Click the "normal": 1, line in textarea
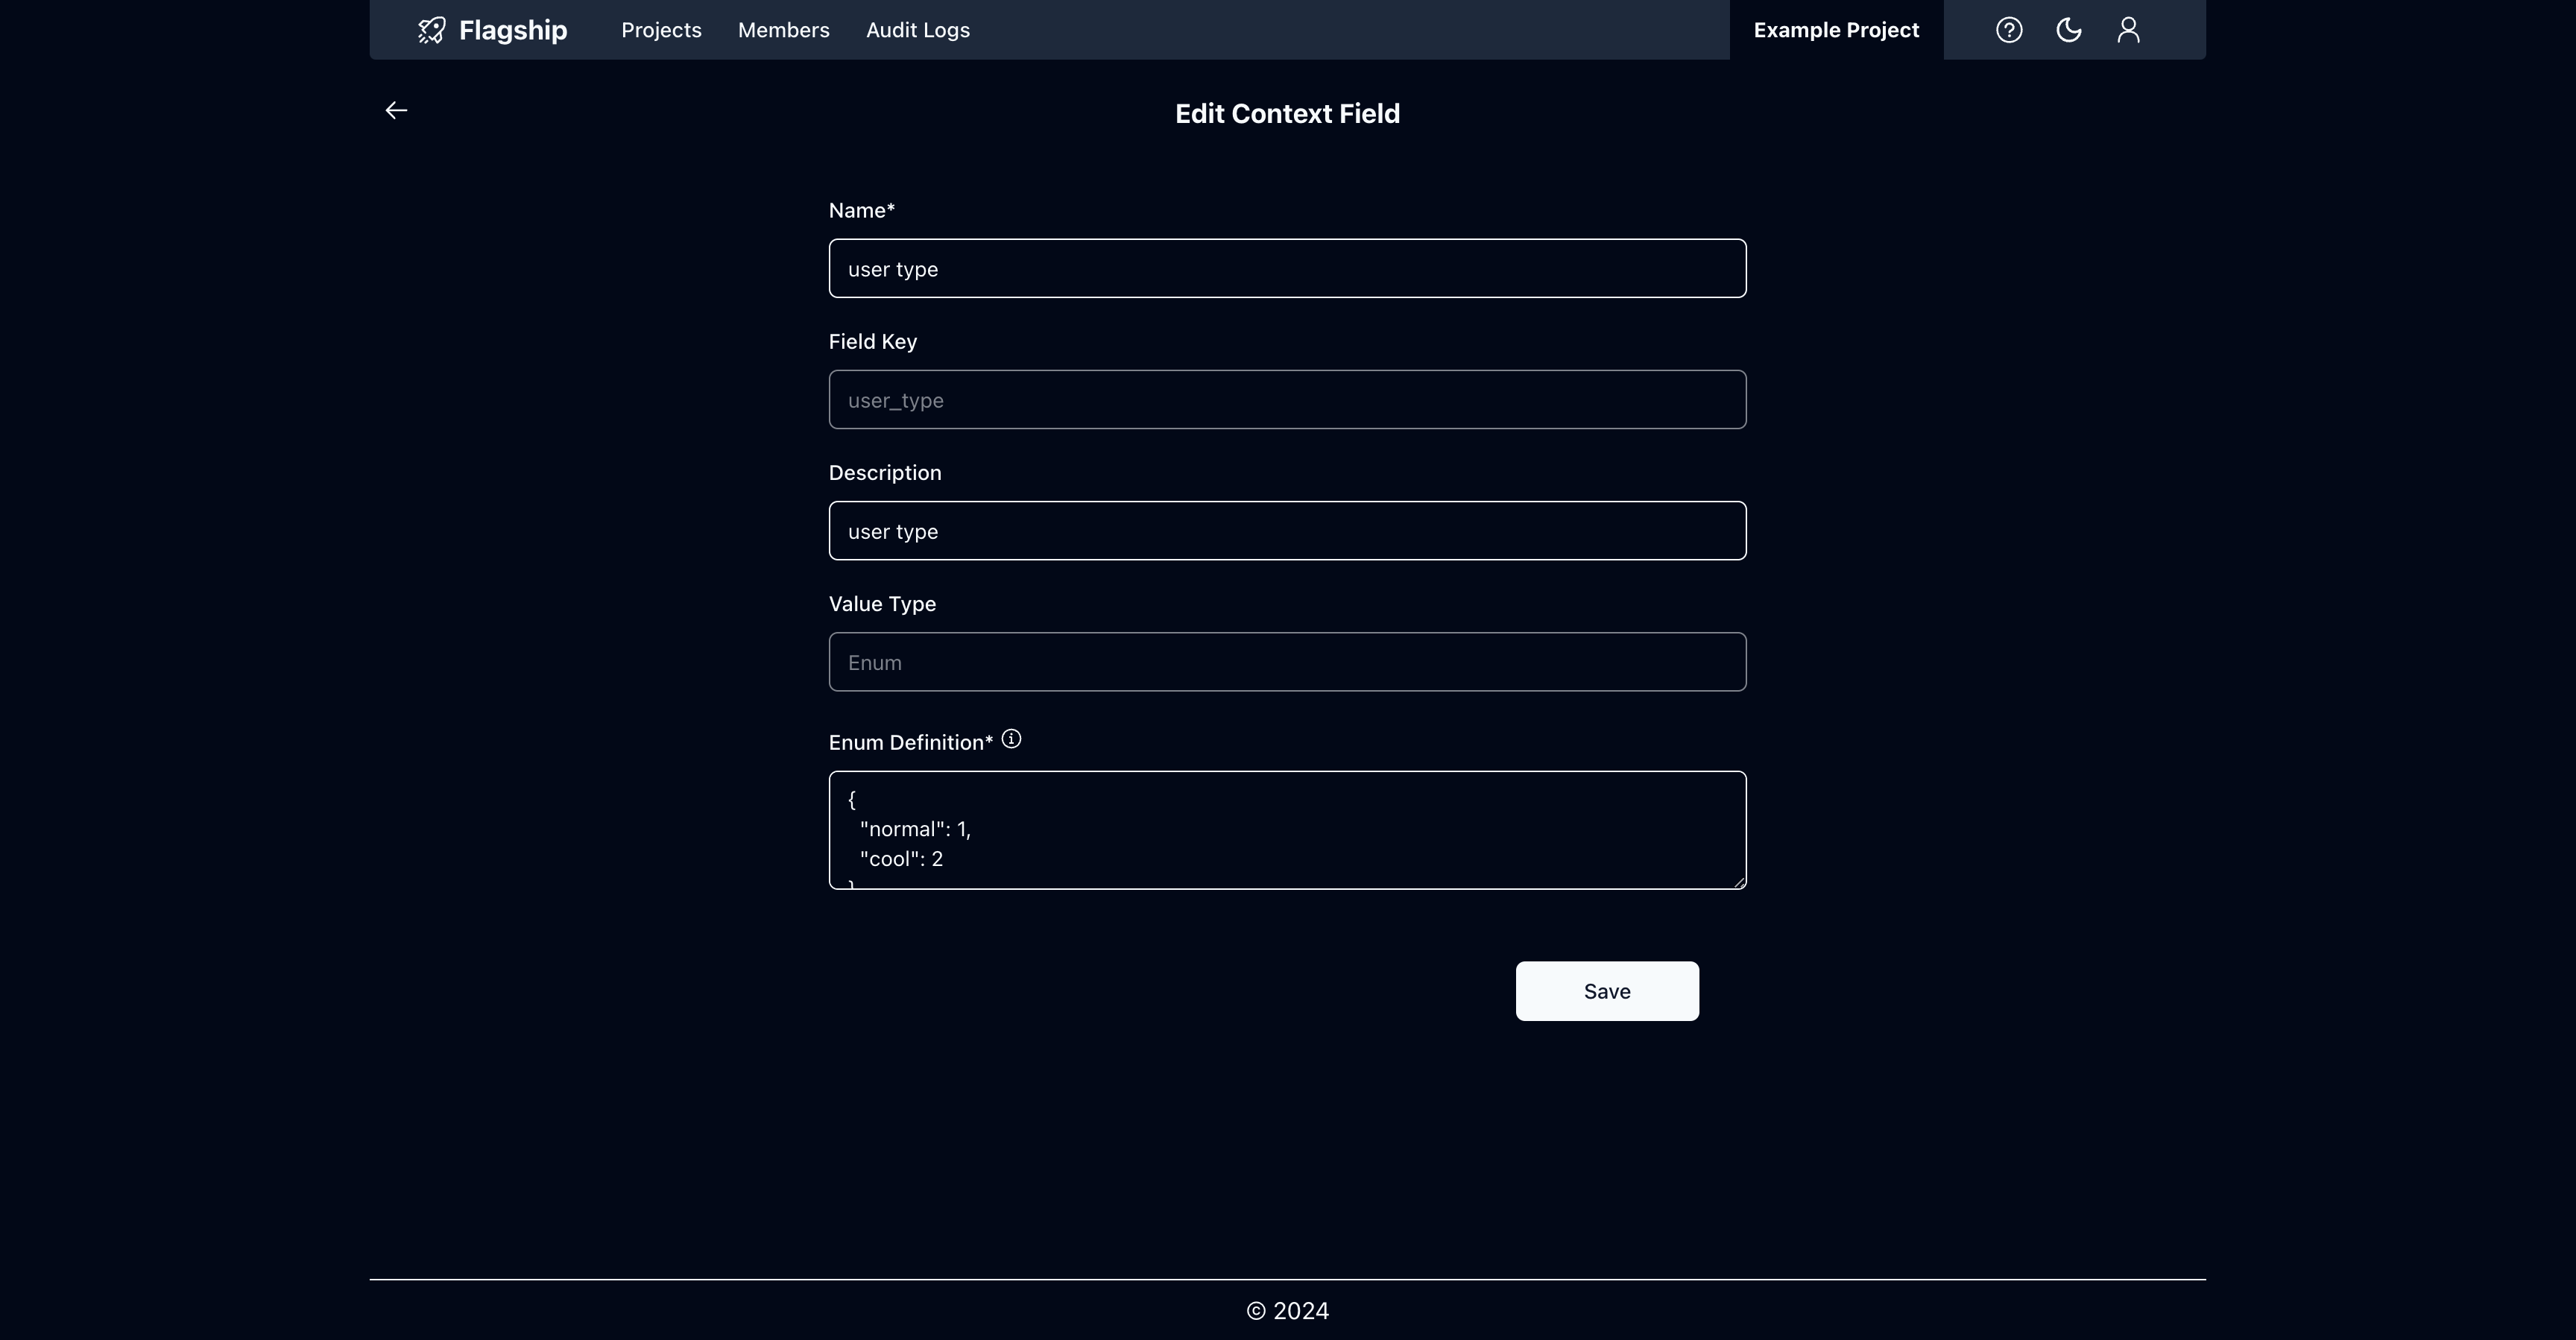 coord(915,829)
